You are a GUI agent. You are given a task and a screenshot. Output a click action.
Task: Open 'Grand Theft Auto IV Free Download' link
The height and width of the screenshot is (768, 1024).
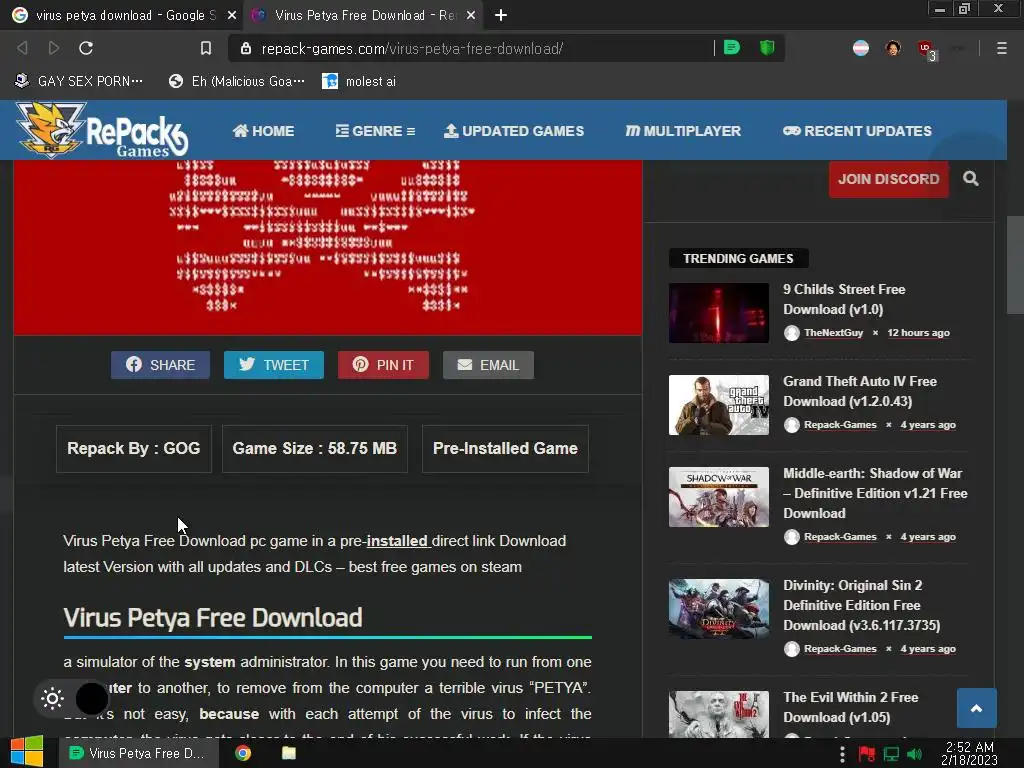point(859,391)
